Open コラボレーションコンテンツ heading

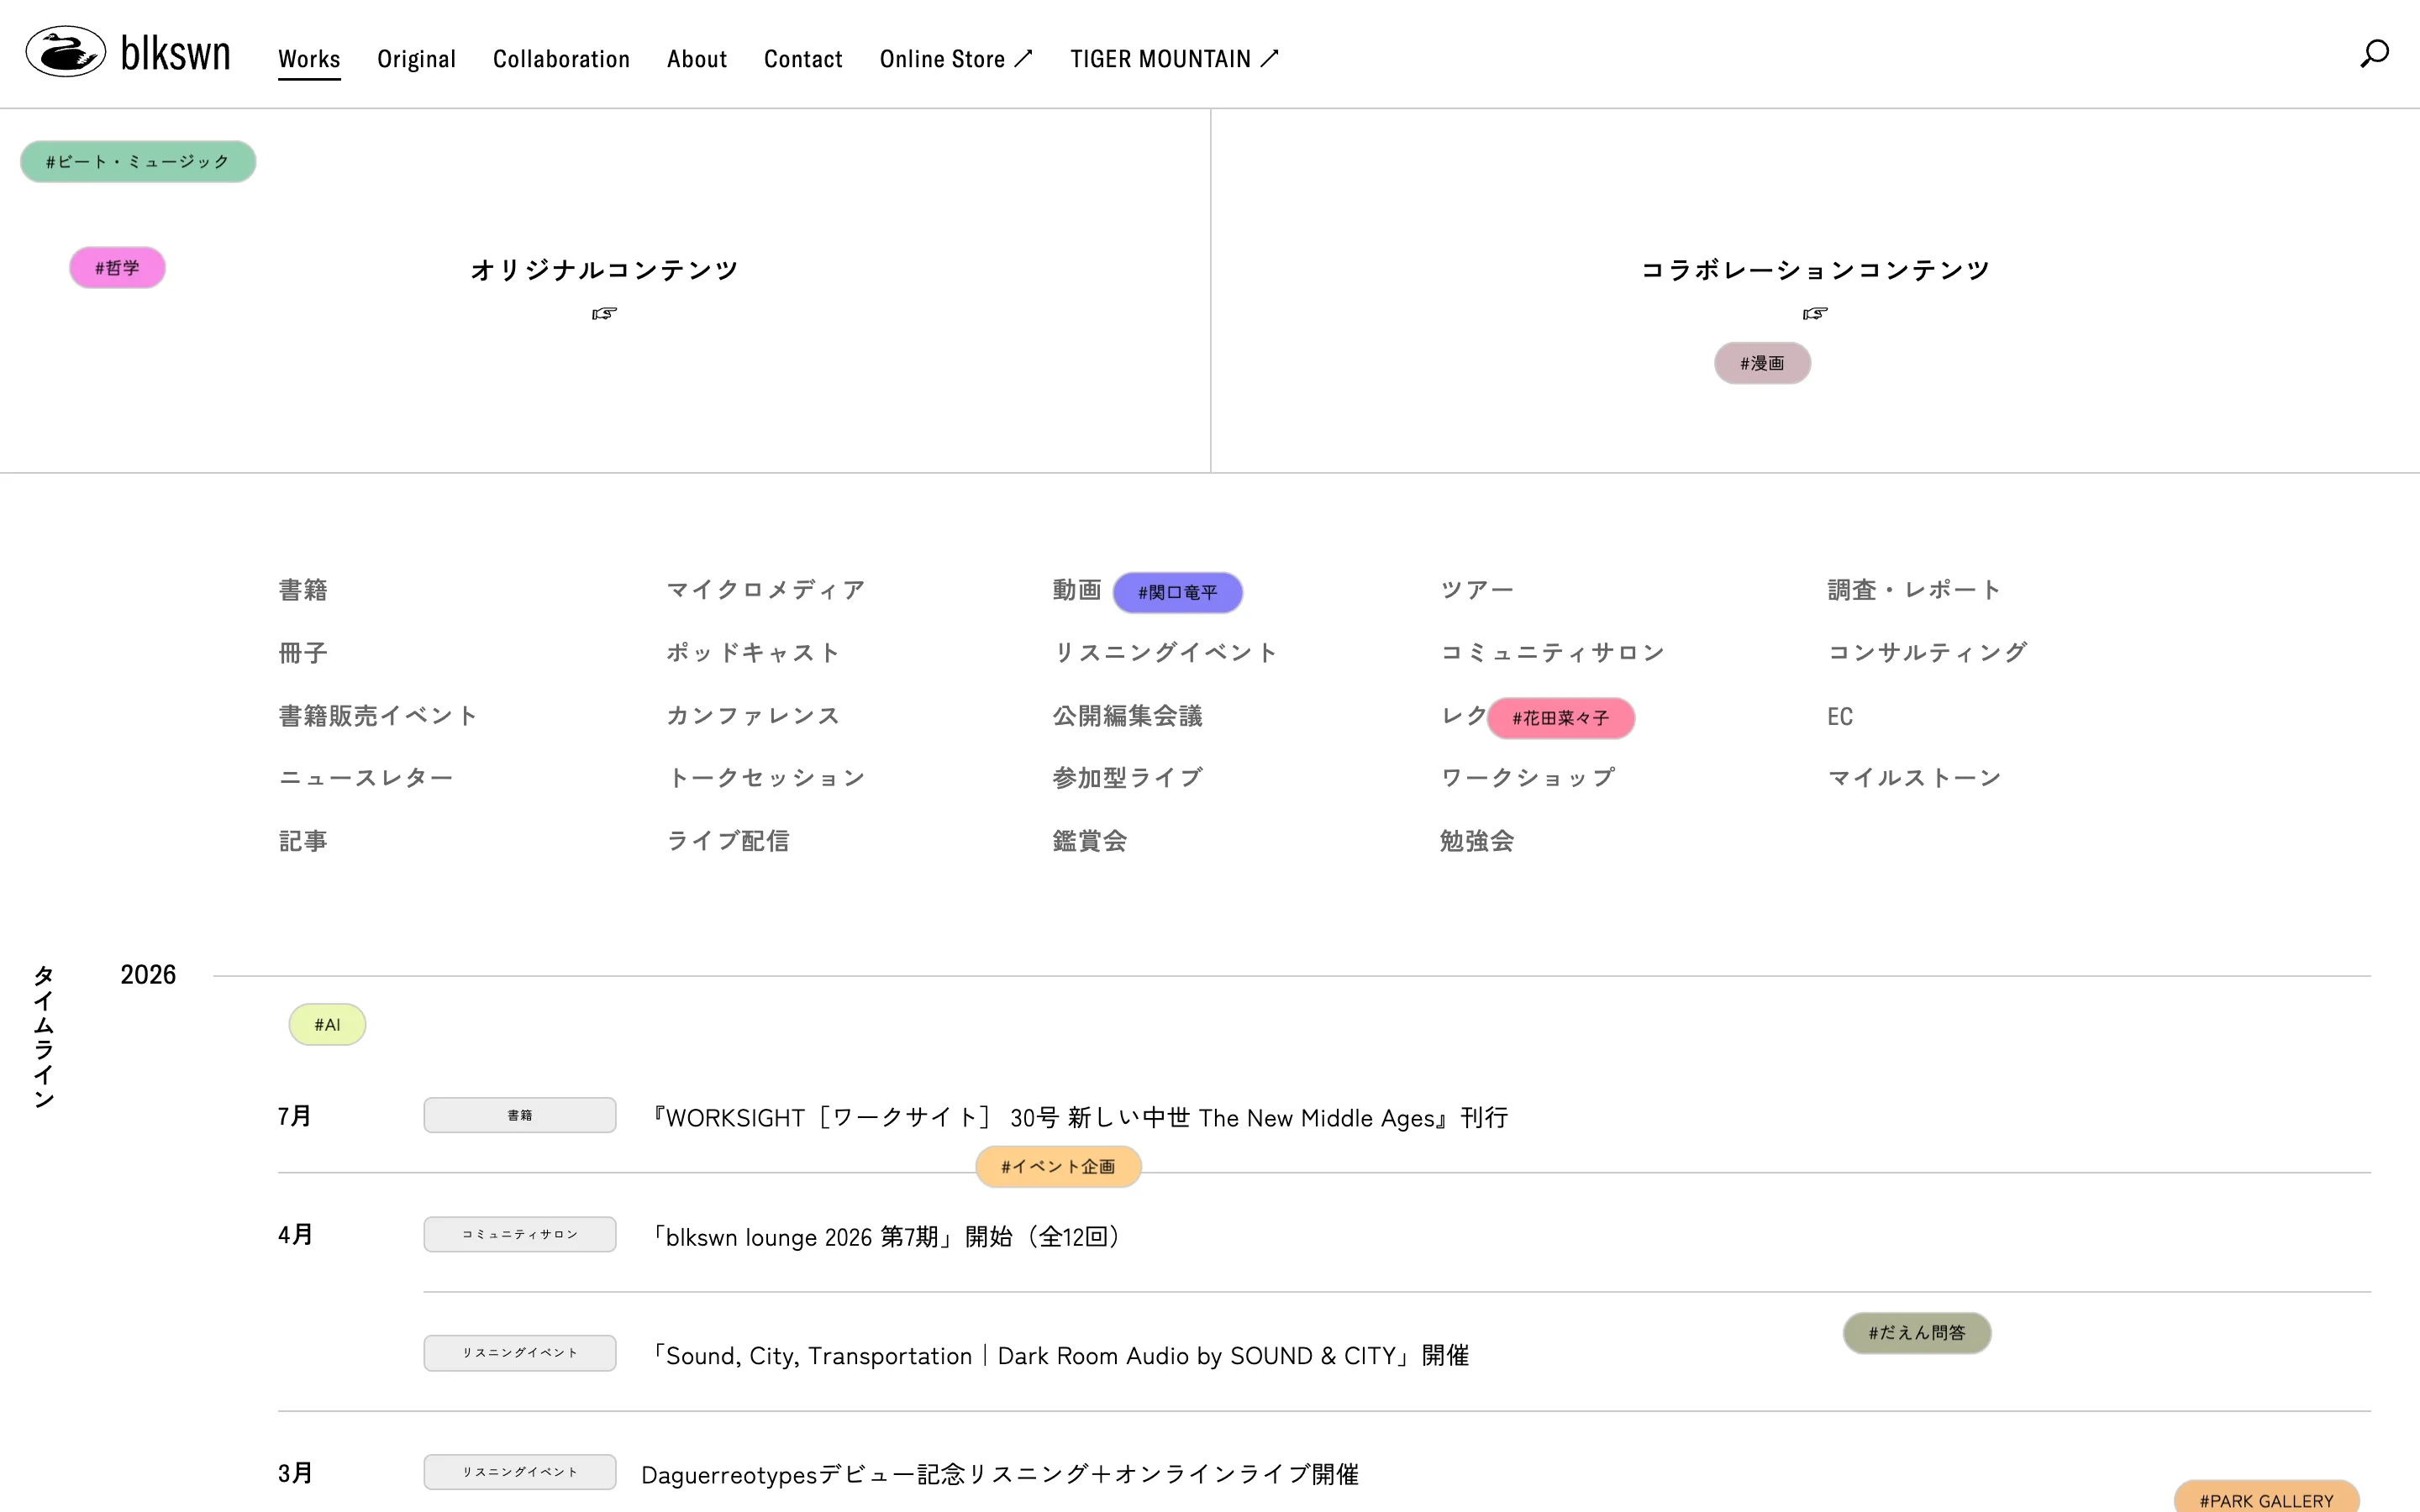pyautogui.click(x=1815, y=270)
